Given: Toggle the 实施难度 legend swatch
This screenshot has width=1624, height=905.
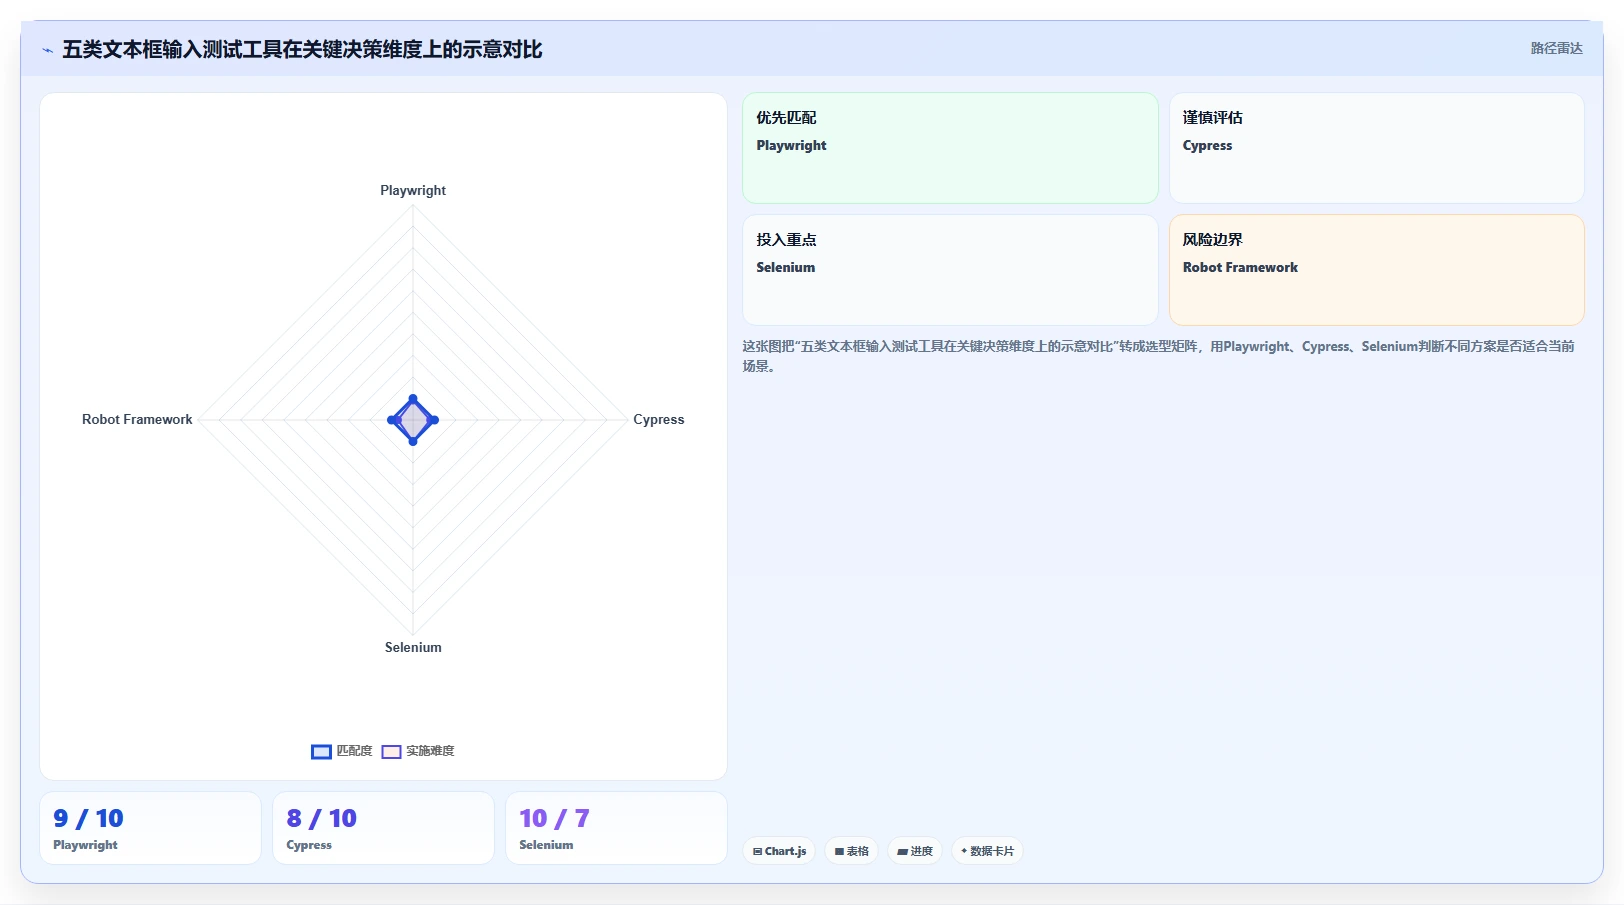Looking at the screenshot, I should (391, 751).
